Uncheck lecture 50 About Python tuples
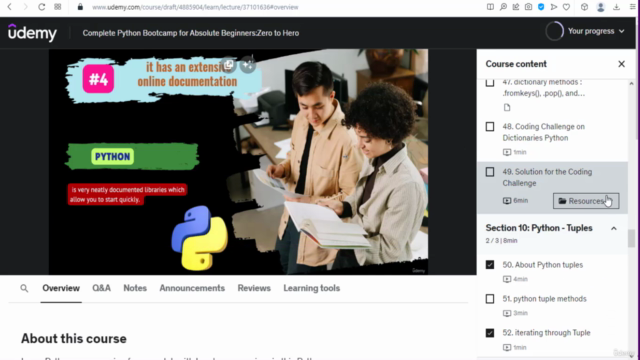640x360 pixels. (x=490, y=265)
